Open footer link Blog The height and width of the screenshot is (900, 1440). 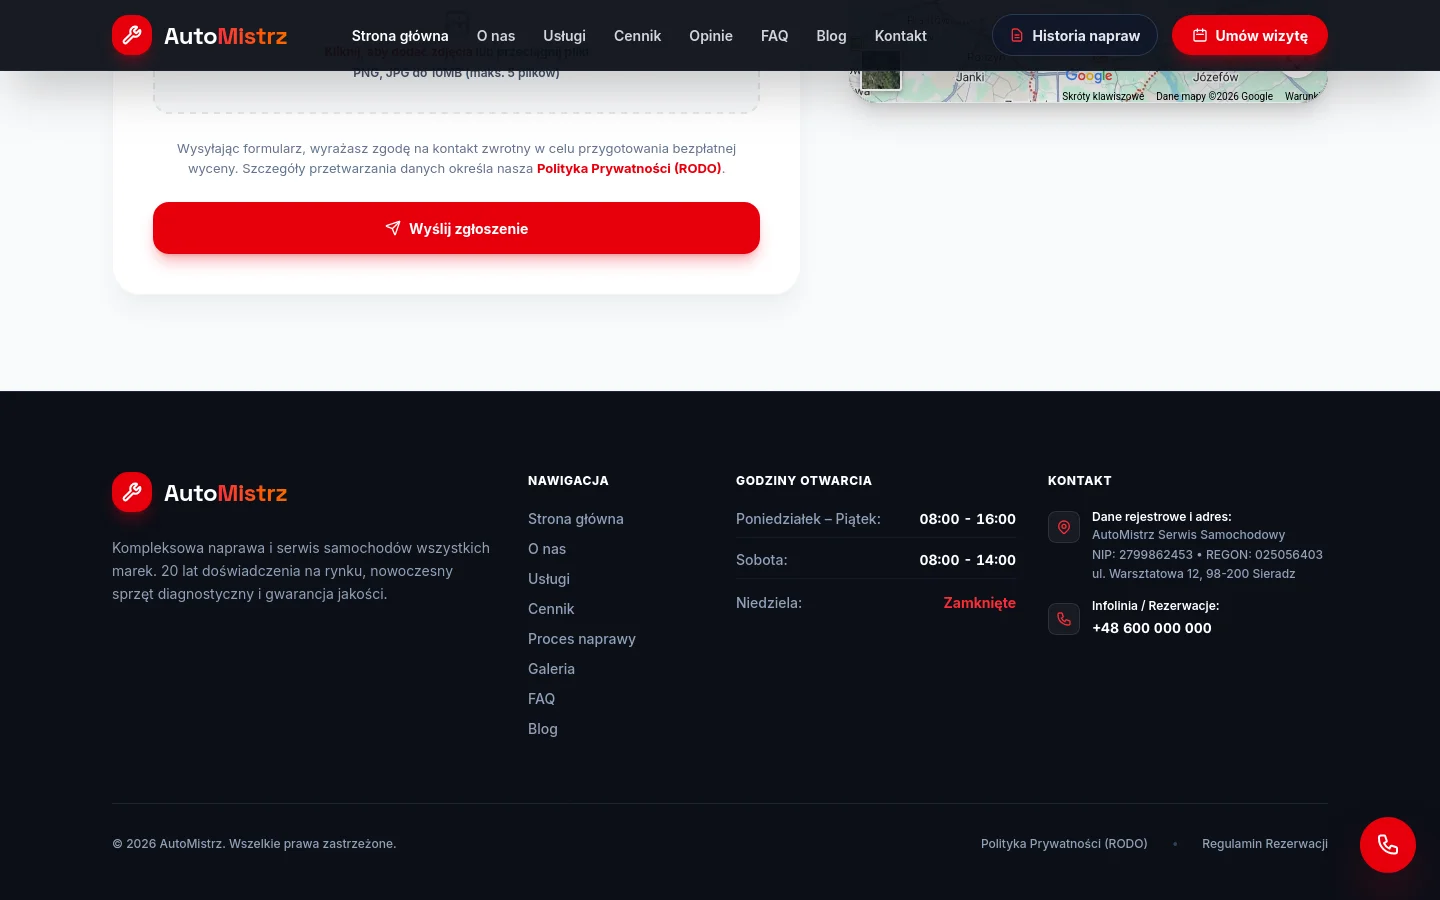(543, 729)
